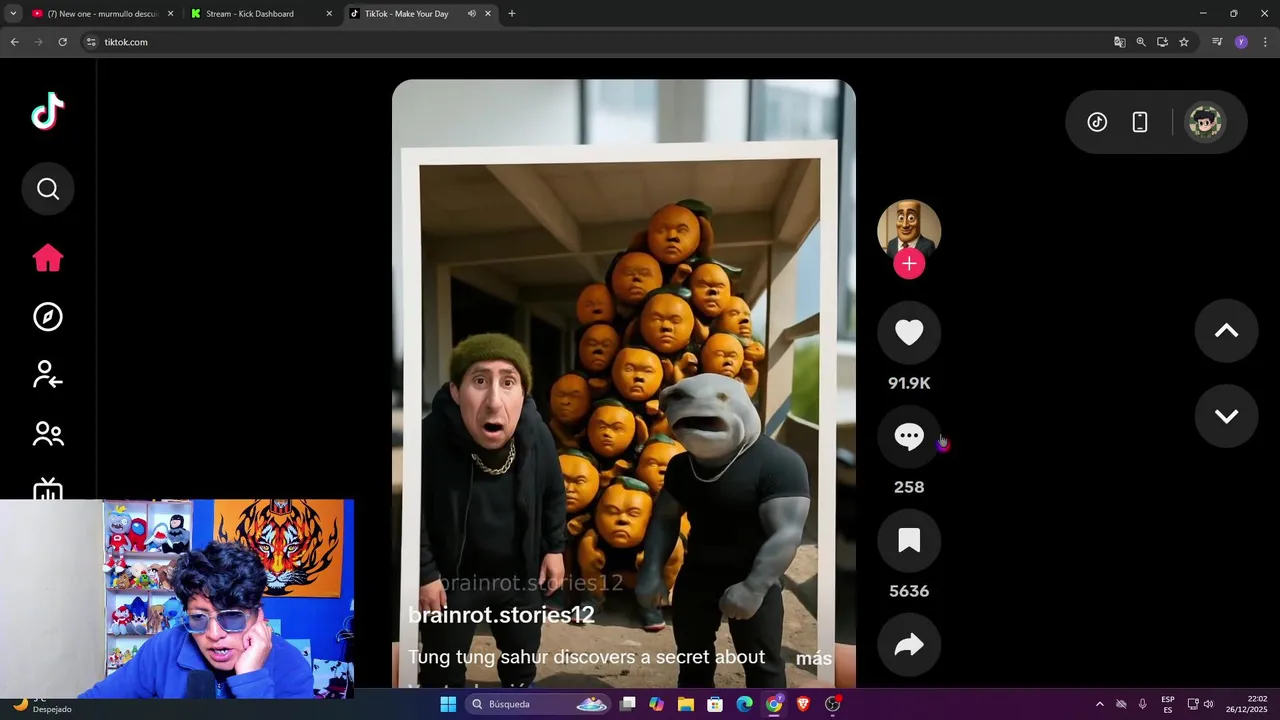
Task: Launch Copilot from the taskbar
Action: pyautogui.click(x=656, y=704)
